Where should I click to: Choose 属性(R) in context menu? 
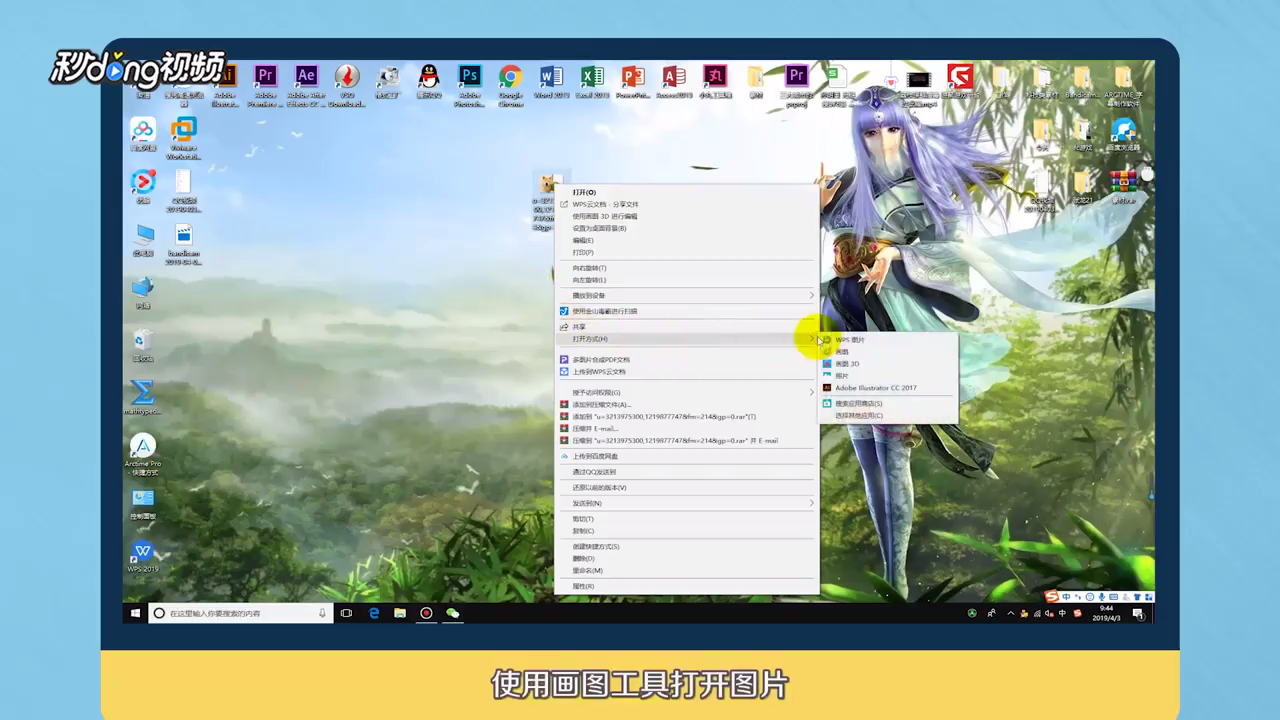[687, 586]
